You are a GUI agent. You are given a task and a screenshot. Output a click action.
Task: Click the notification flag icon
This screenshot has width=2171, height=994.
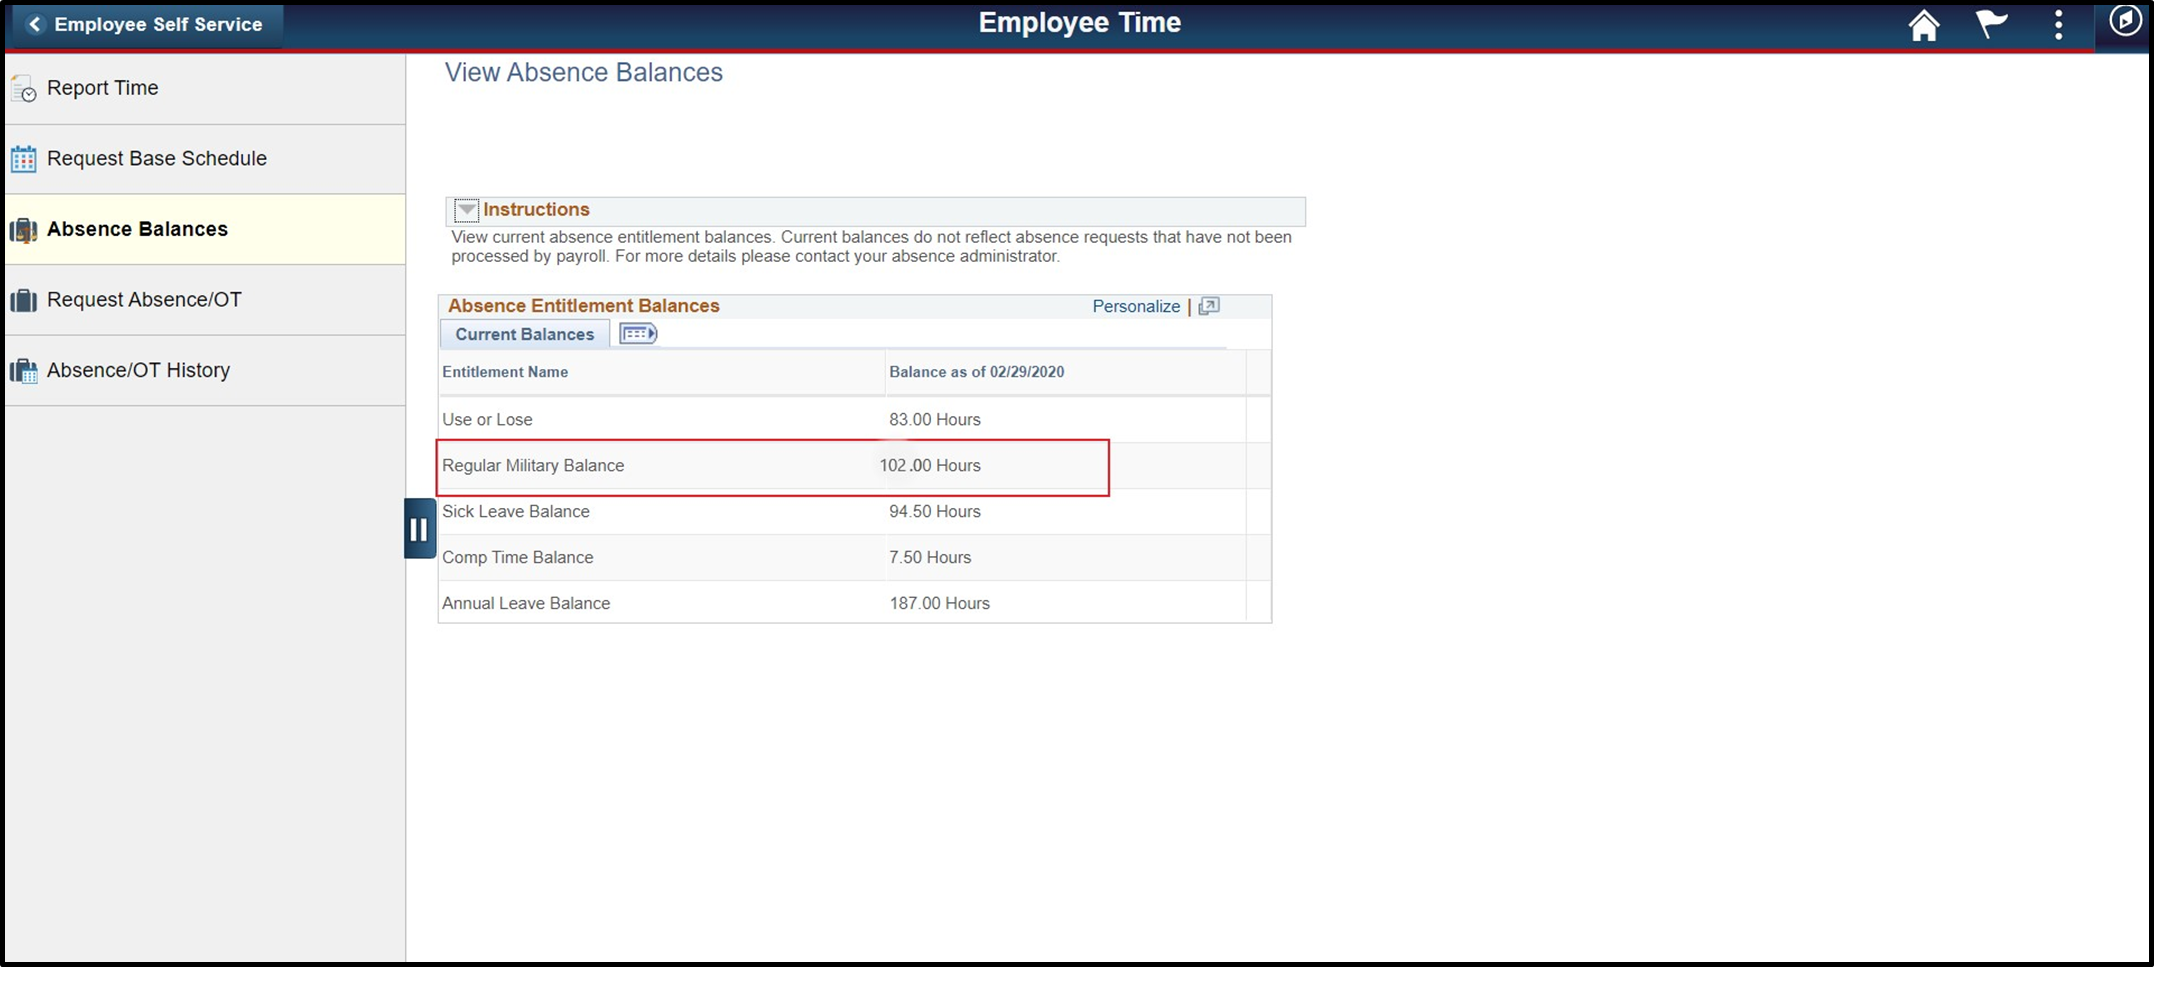pyautogui.click(x=1991, y=24)
